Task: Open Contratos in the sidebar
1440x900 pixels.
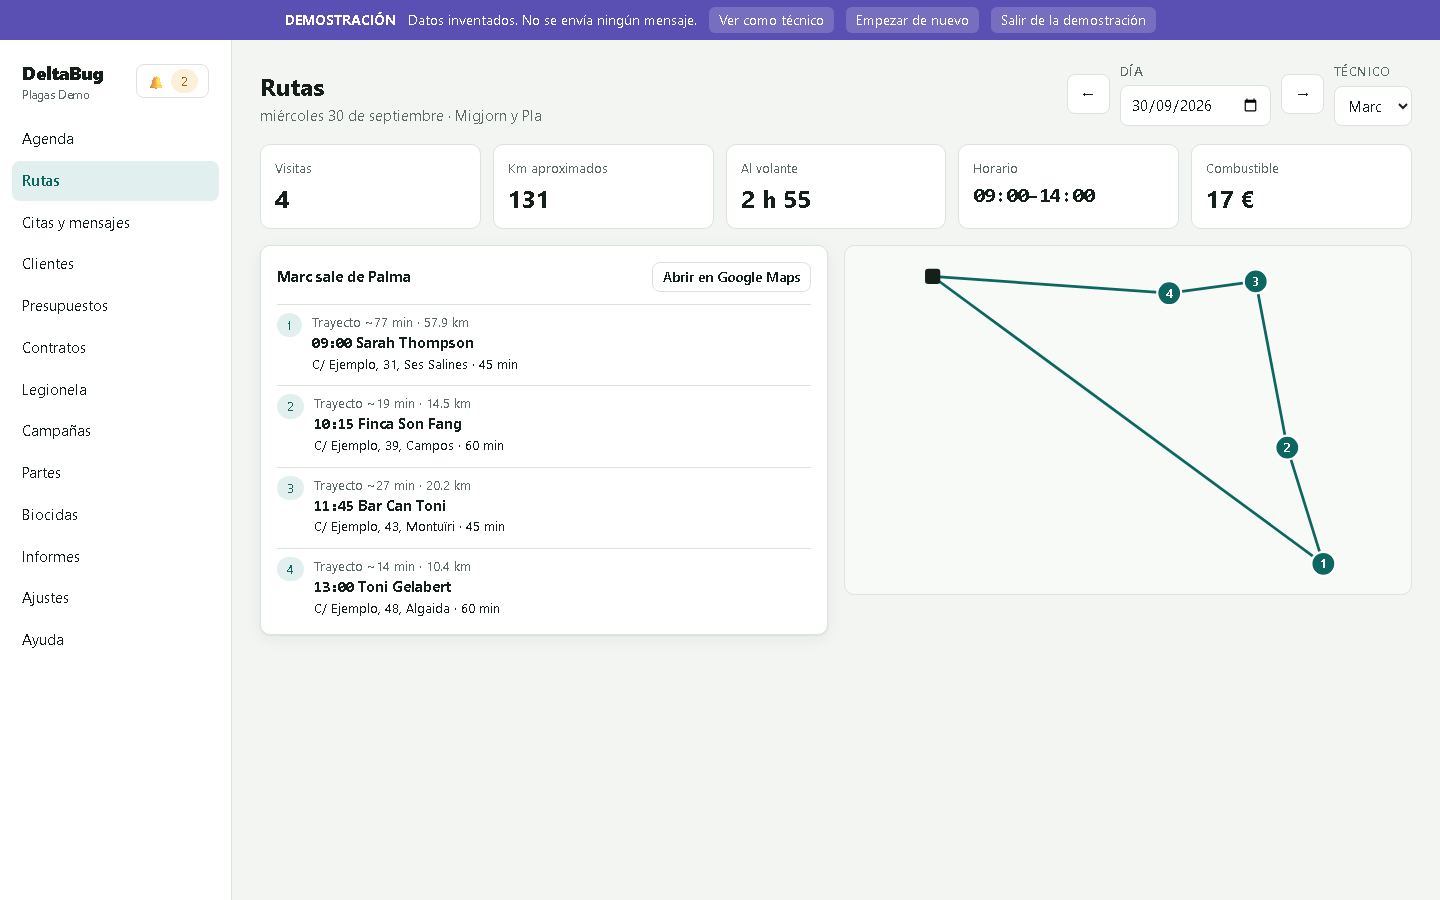Action: tap(115, 348)
